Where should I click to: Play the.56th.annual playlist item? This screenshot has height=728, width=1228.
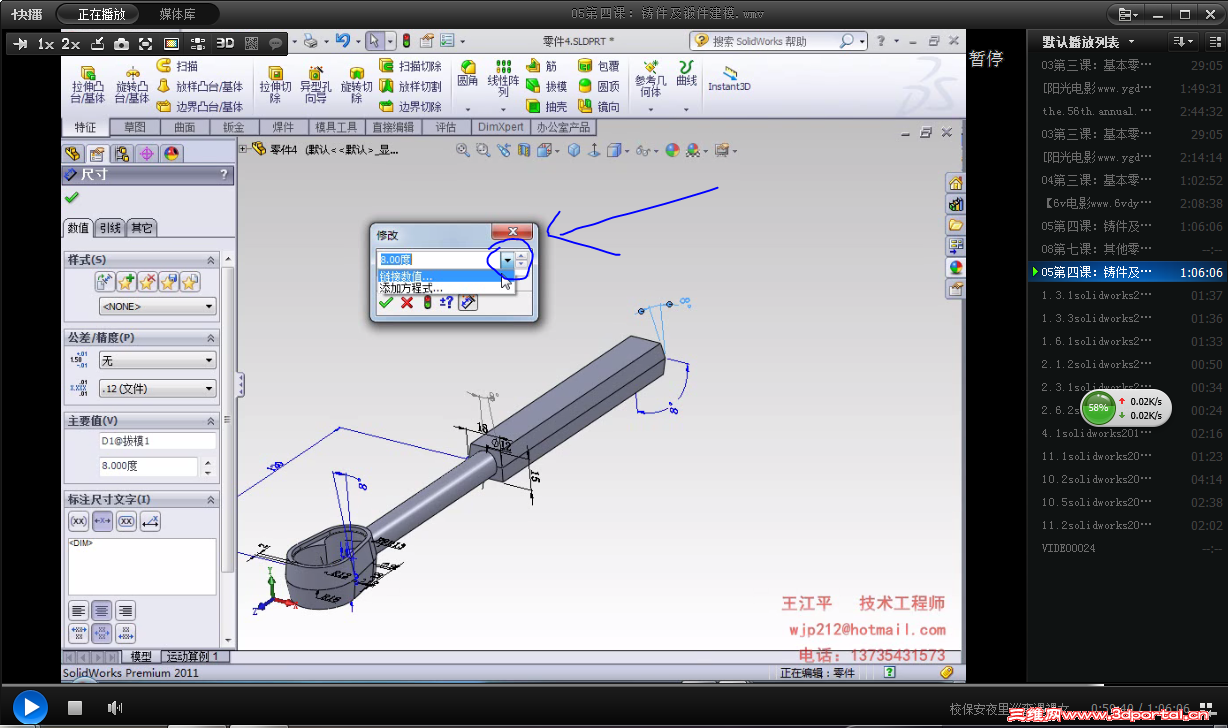pos(1133,111)
